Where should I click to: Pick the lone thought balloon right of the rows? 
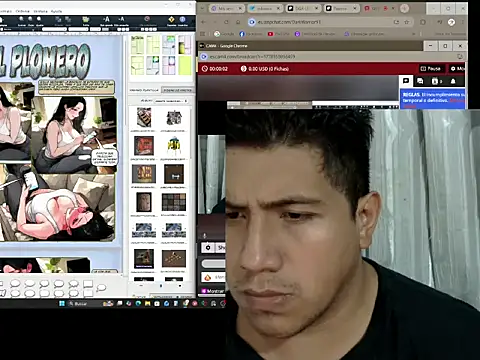(x=101, y=287)
